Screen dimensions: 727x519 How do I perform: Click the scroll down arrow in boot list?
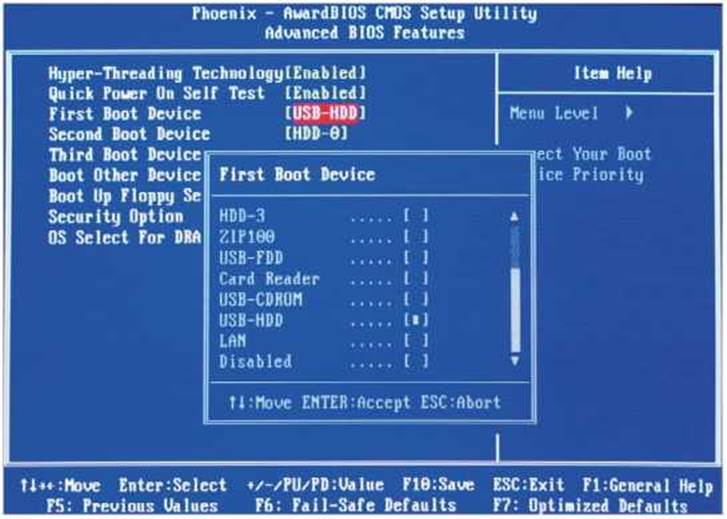tap(514, 360)
